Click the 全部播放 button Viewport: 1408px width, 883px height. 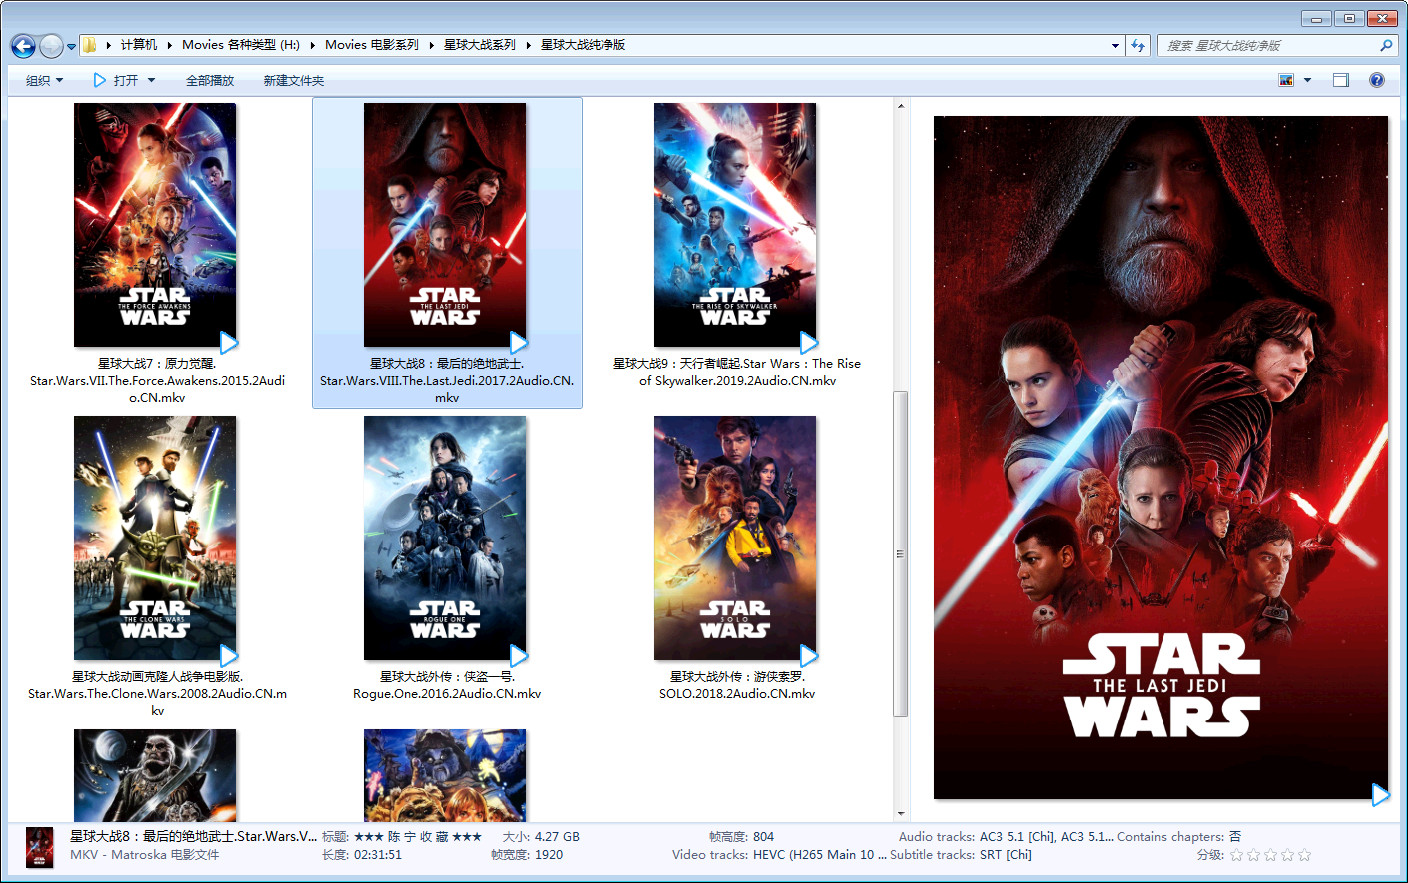click(x=210, y=80)
